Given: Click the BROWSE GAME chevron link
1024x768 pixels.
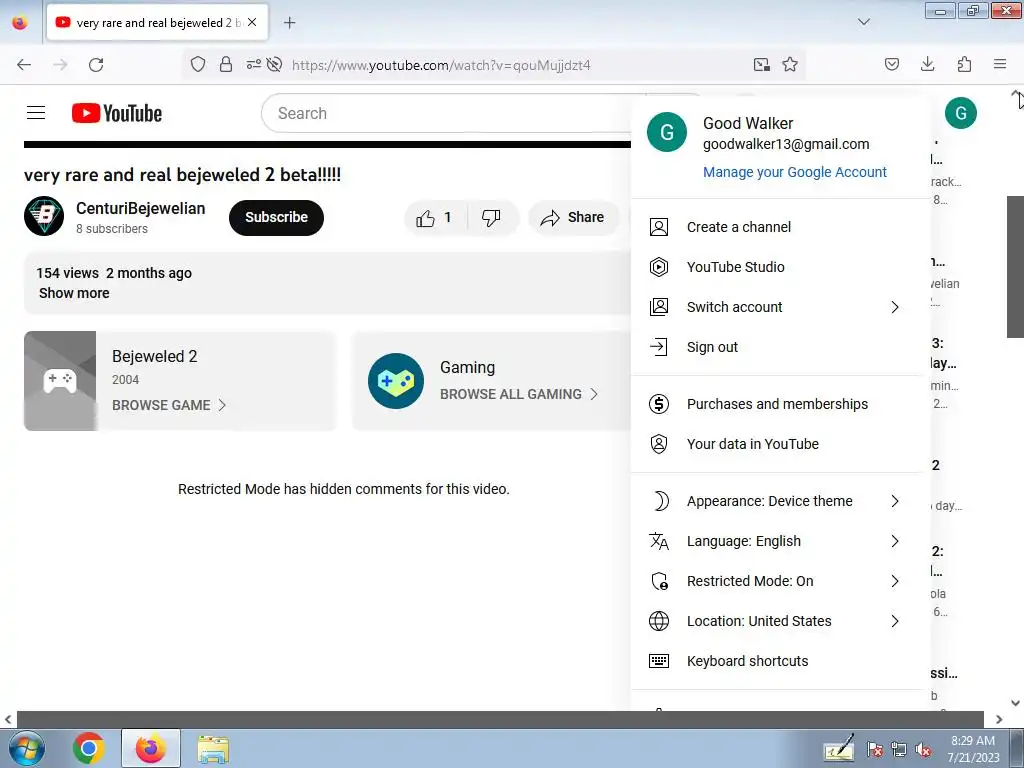Looking at the screenshot, I should [169, 405].
